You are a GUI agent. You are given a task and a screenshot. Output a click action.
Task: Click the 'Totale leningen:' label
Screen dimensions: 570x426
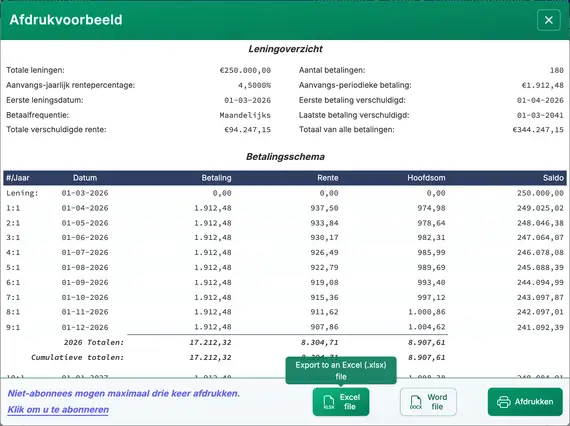[35, 70]
